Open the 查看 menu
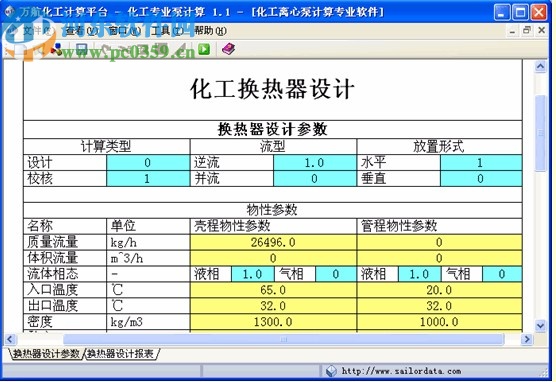Image resolution: width=556 pixels, height=382 pixels. [x=82, y=31]
